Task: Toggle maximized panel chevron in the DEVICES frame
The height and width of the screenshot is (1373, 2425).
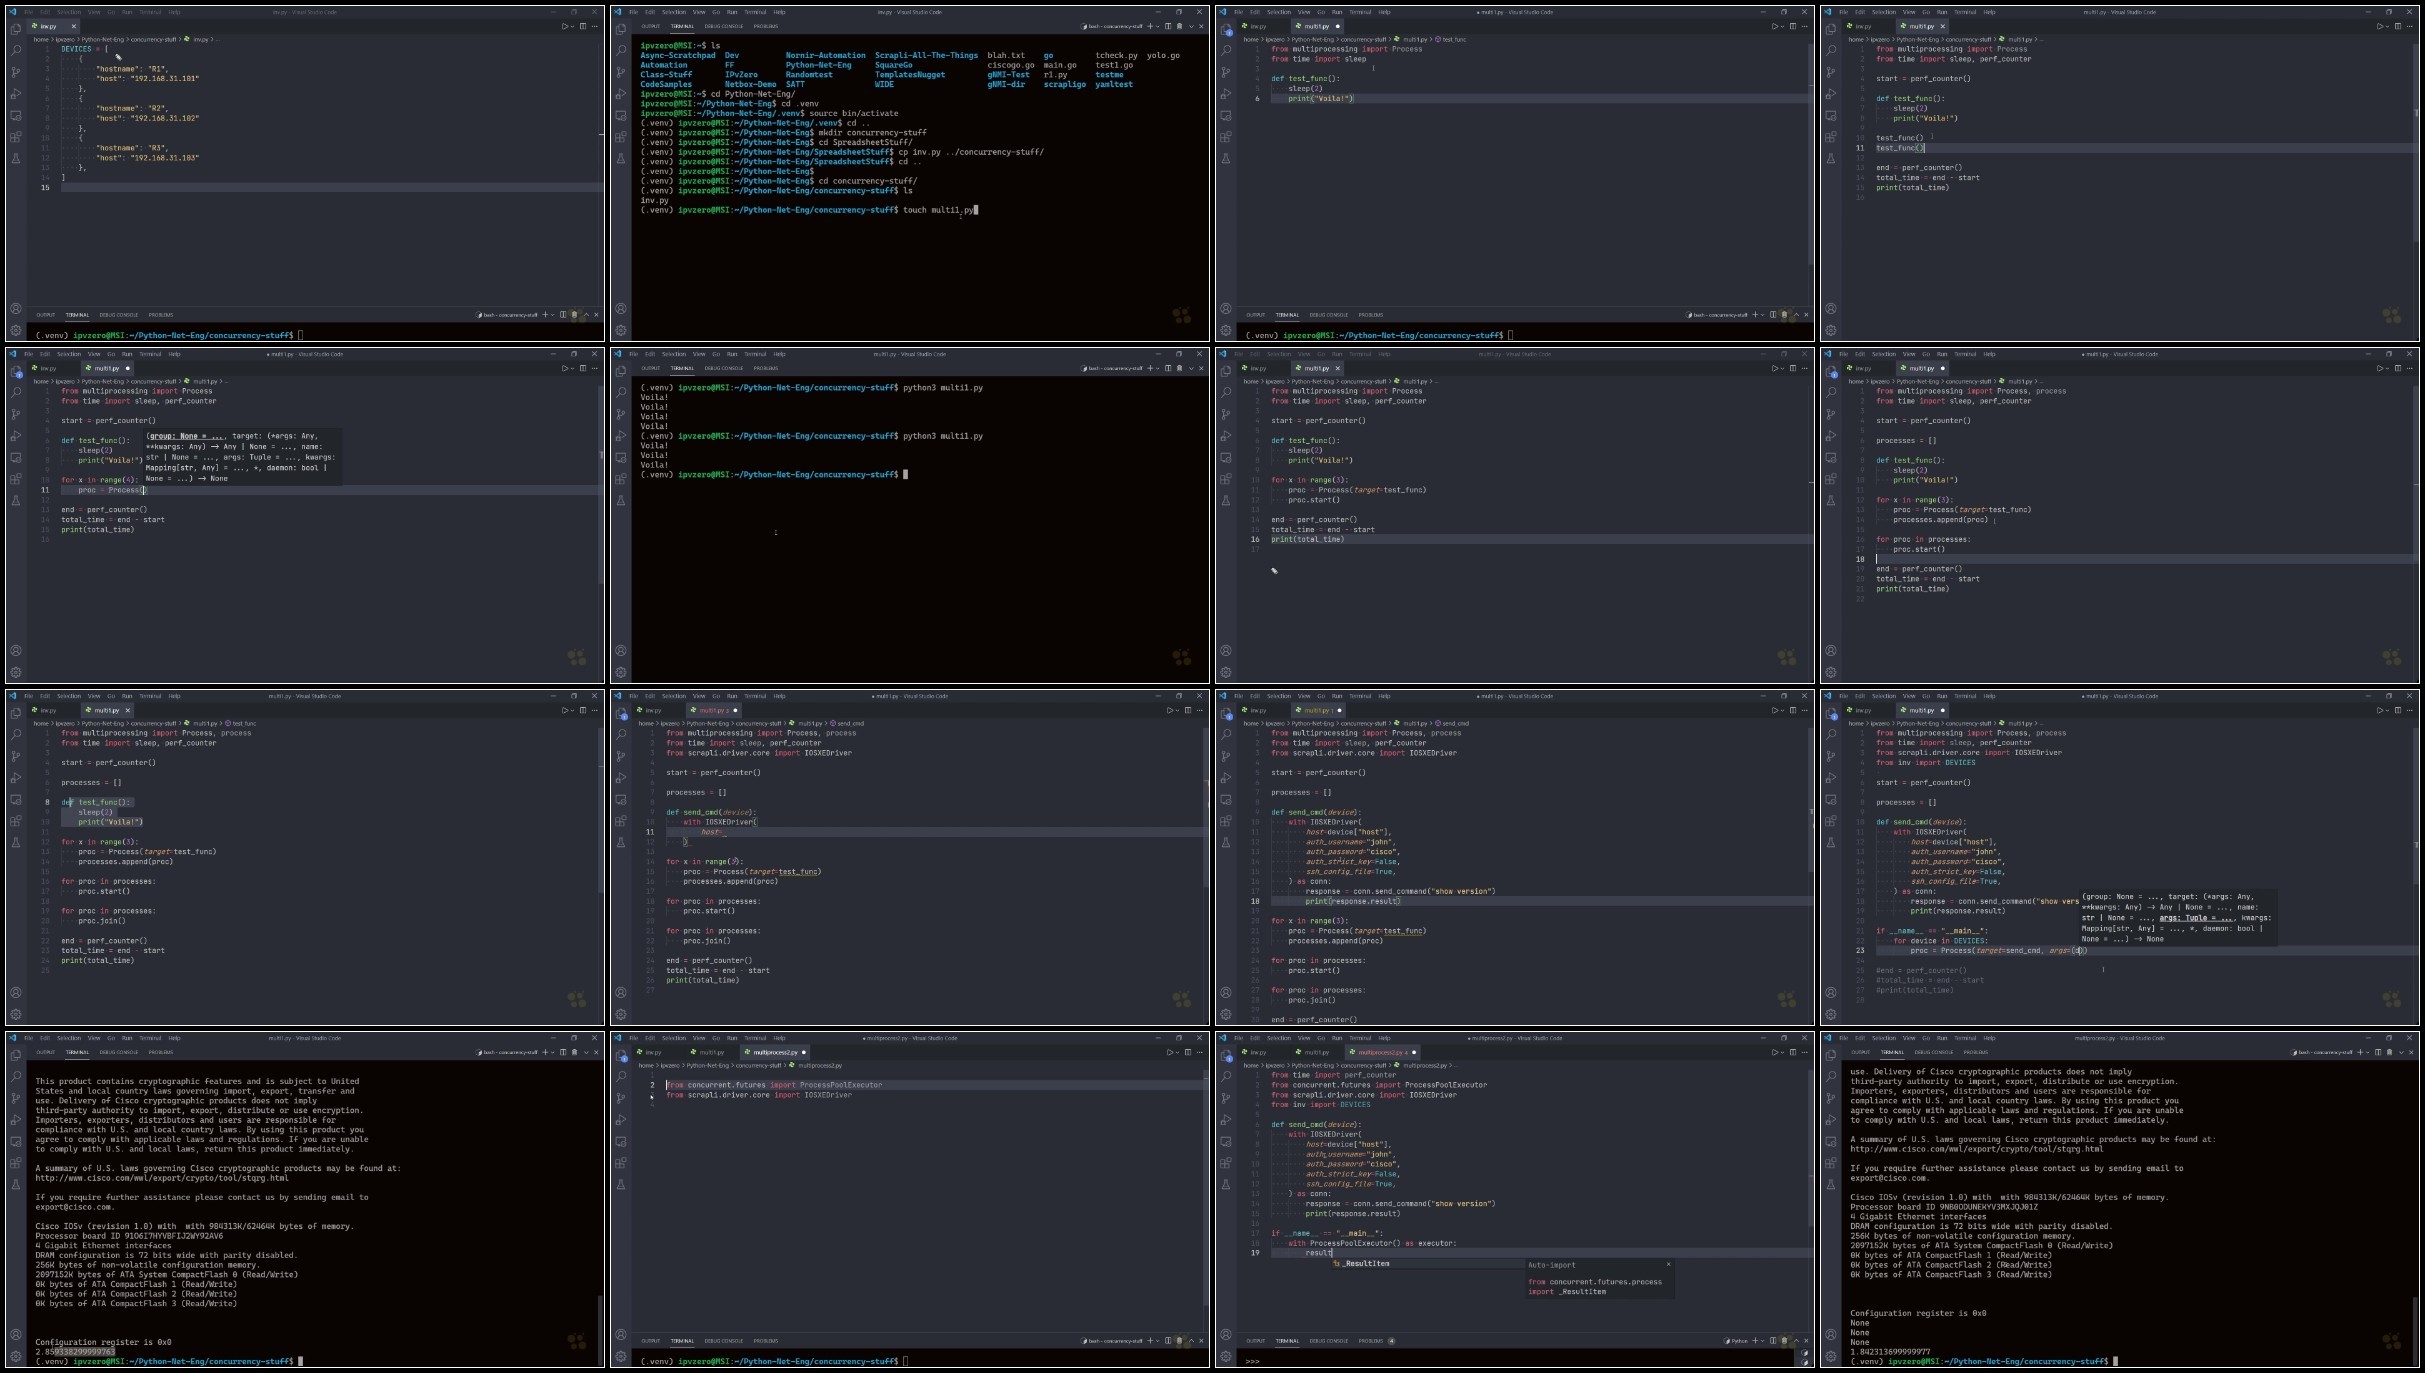Action: (586, 315)
